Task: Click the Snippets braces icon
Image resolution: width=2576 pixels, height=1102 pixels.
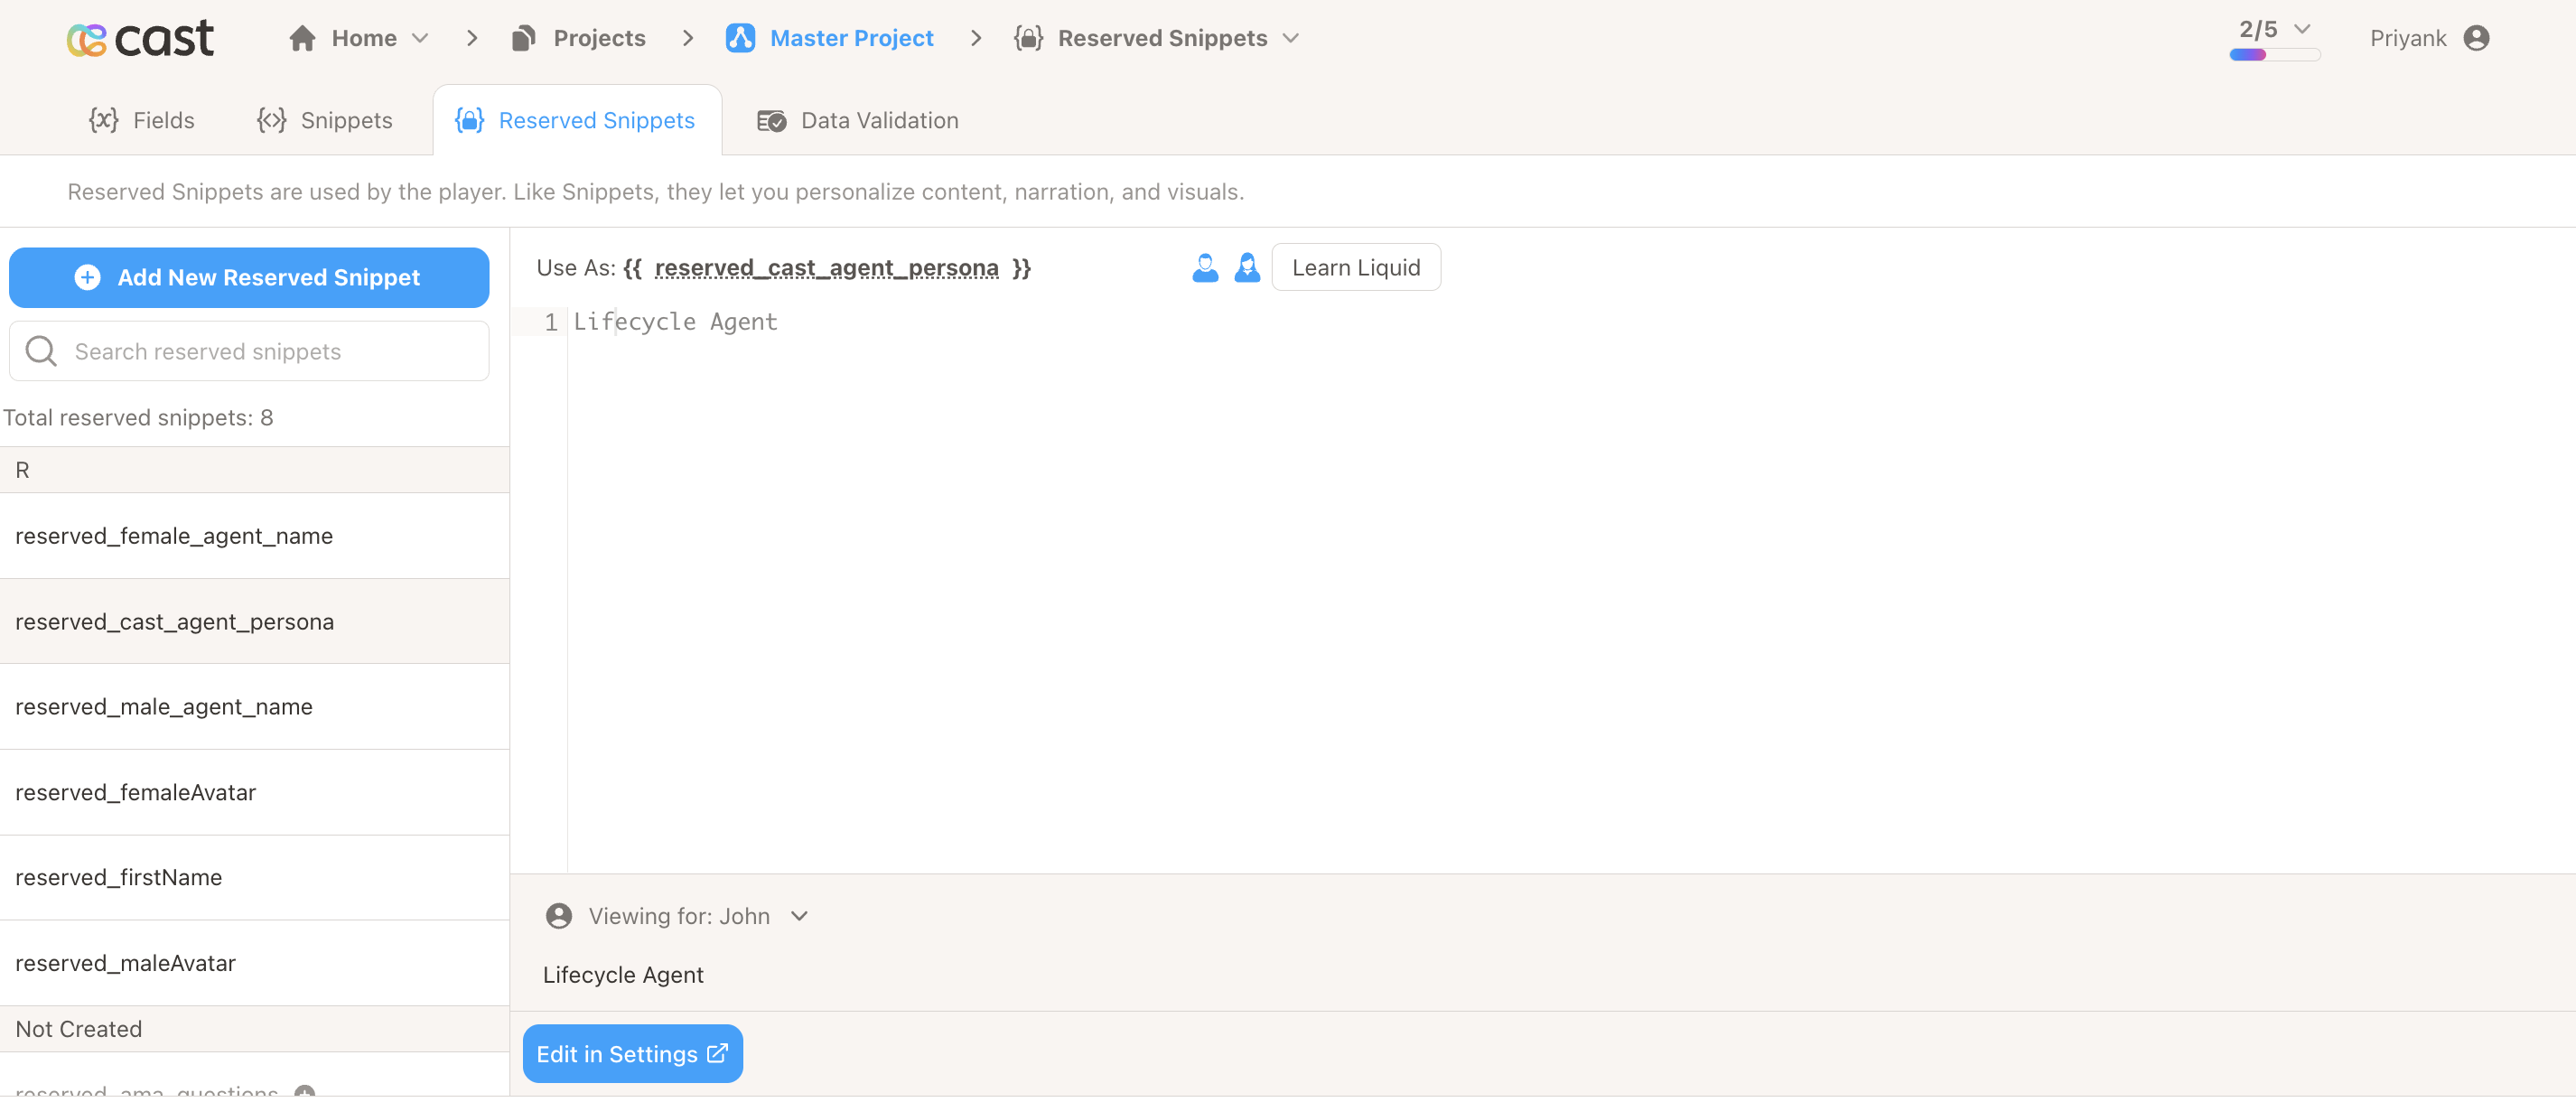Action: [271, 120]
